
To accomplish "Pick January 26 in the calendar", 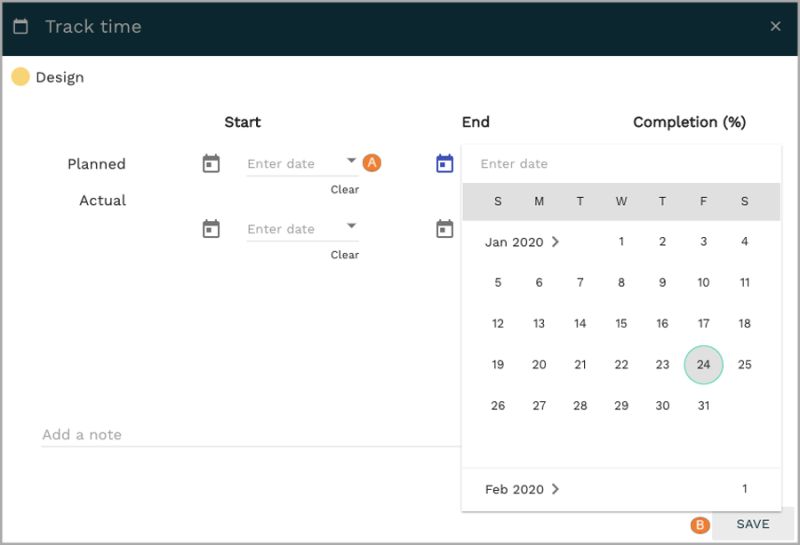I will click(498, 406).
